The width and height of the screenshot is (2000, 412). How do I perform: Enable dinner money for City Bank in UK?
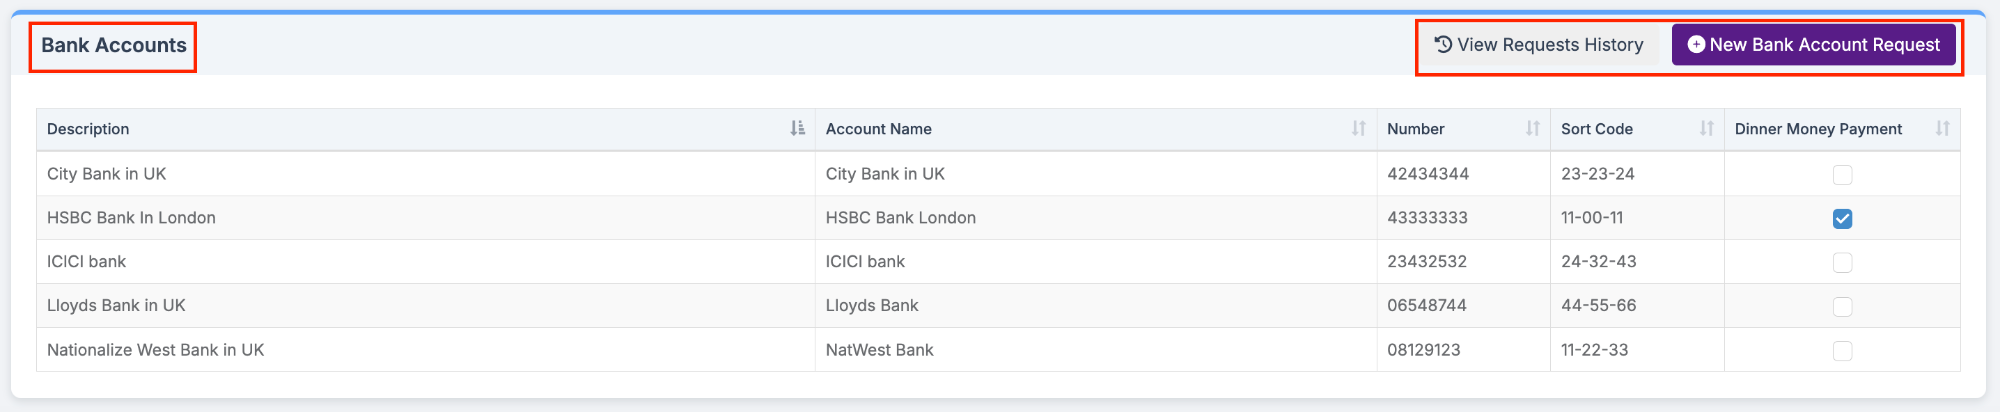[1842, 175]
